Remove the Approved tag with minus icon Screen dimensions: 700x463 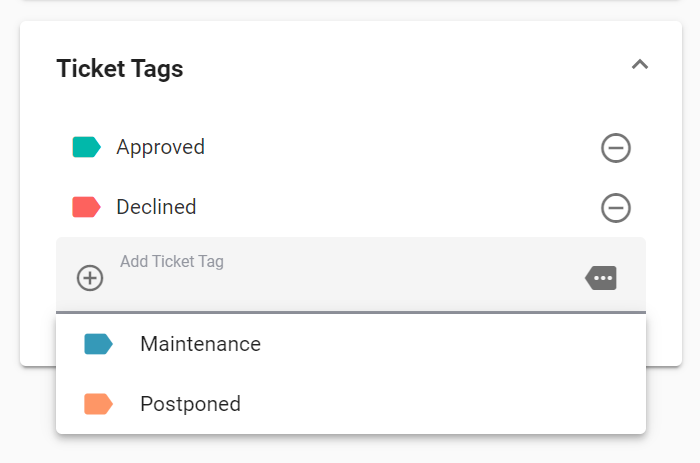pyautogui.click(x=616, y=148)
